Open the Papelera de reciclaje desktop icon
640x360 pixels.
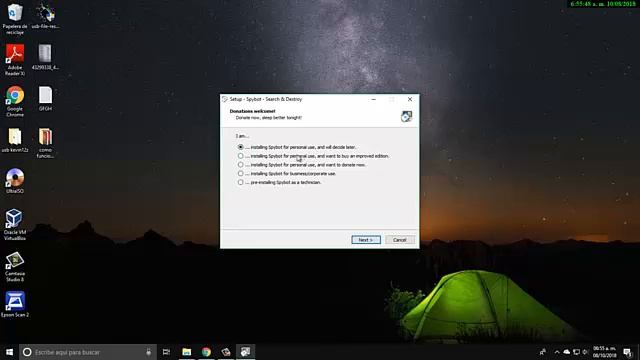(x=15, y=18)
